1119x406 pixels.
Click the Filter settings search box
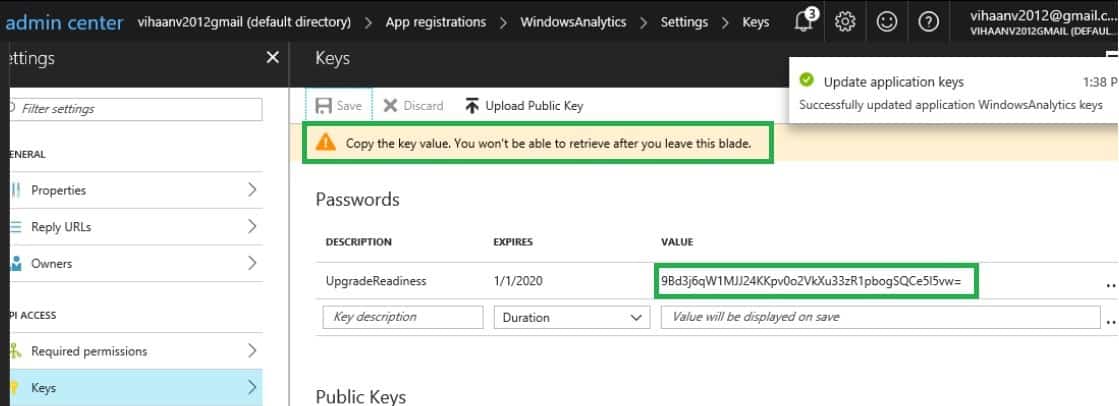tap(136, 109)
